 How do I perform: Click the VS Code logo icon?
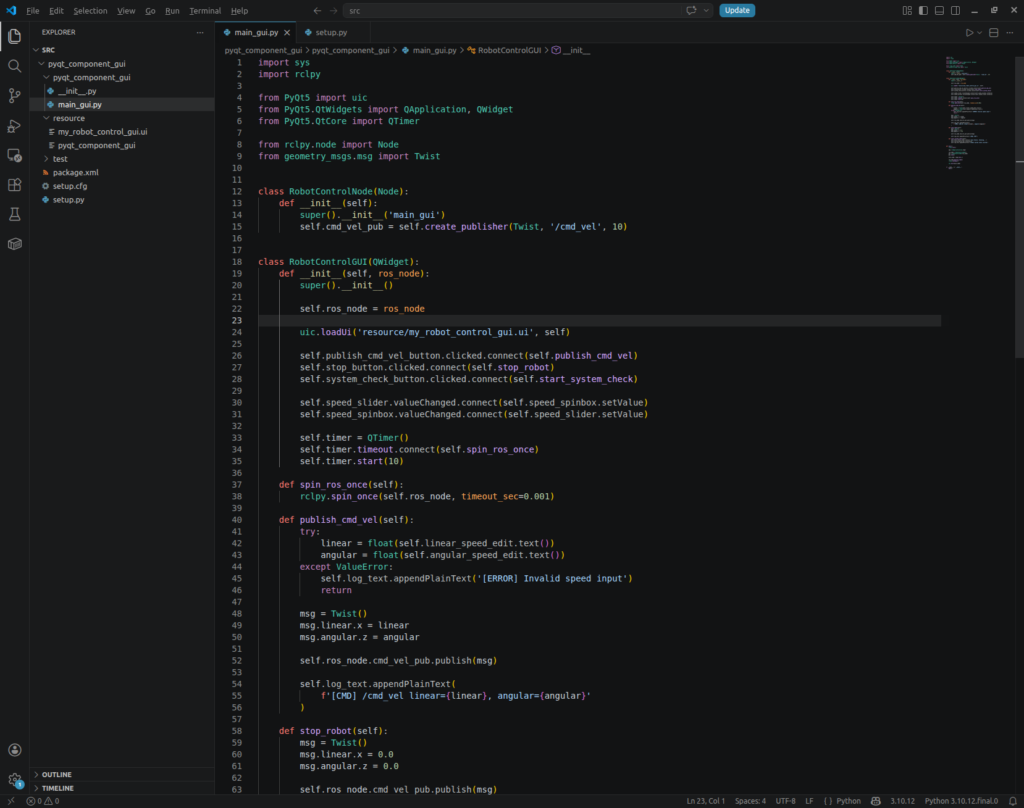[11, 10]
